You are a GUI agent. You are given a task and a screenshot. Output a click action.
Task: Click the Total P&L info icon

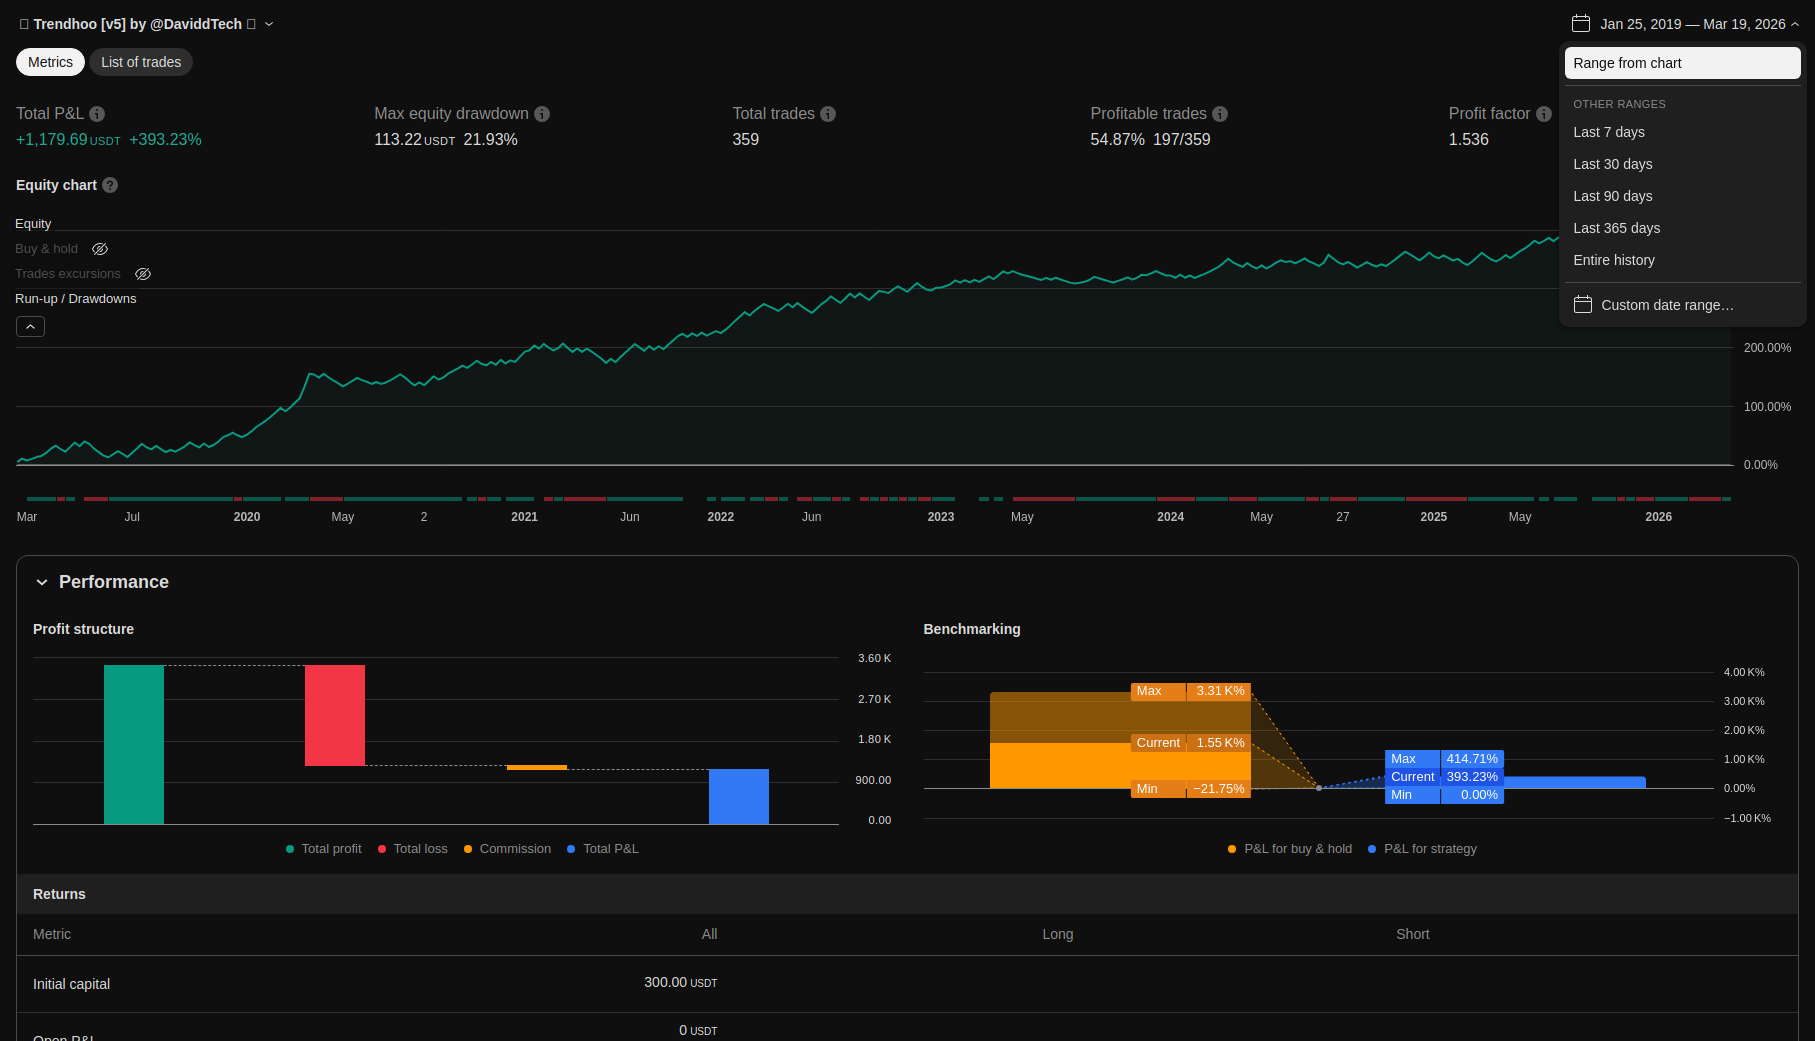pos(97,114)
